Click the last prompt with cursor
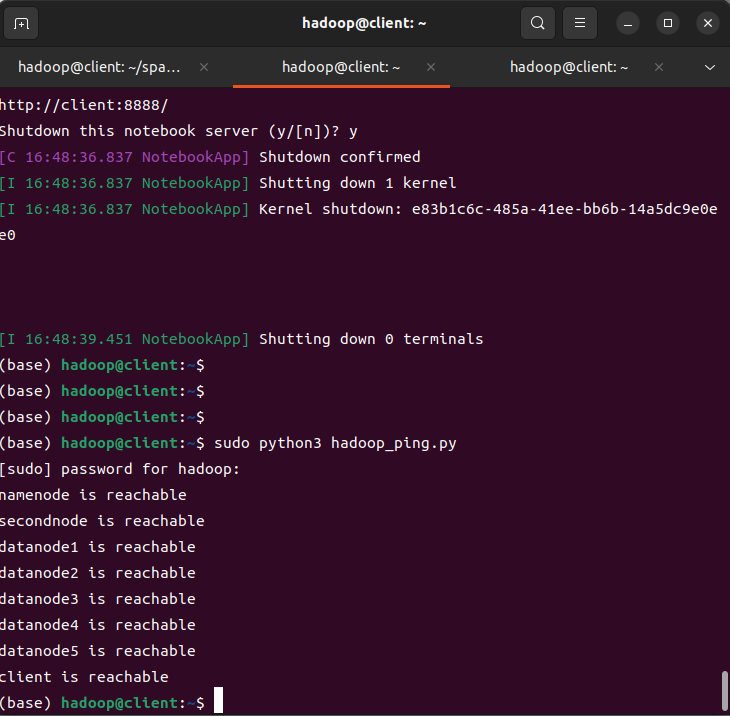The height and width of the screenshot is (716, 730). pyautogui.click(x=112, y=702)
